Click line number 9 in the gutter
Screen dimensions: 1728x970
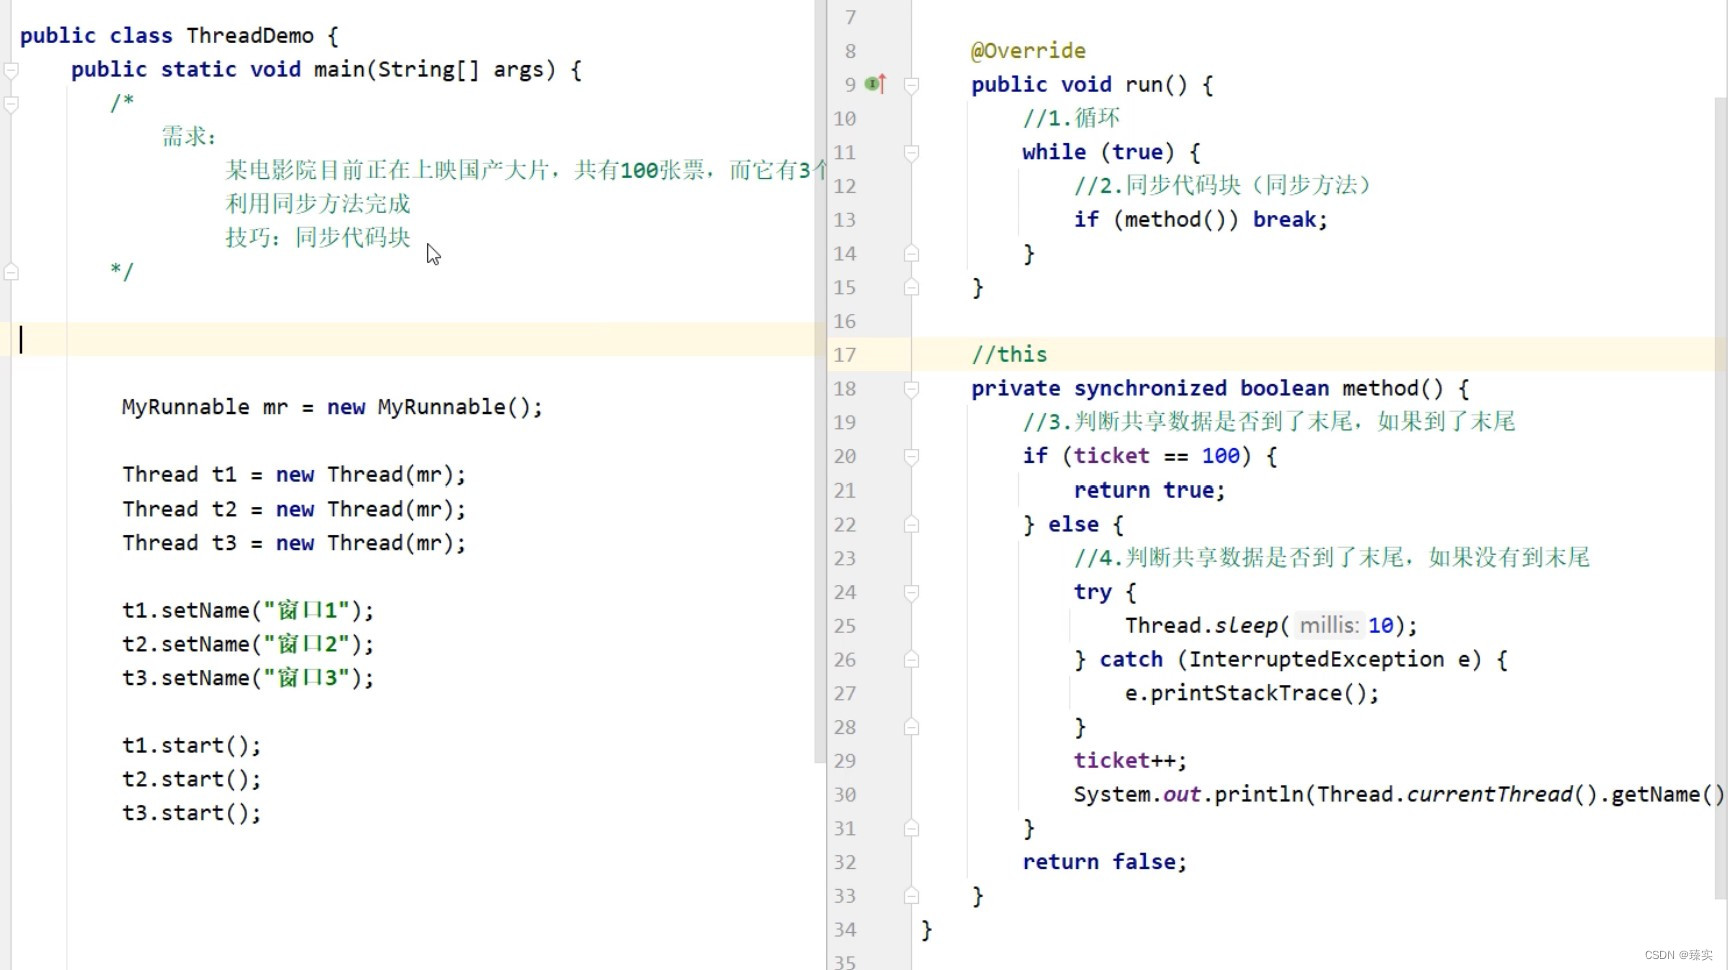pyautogui.click(x=850, y=85)
